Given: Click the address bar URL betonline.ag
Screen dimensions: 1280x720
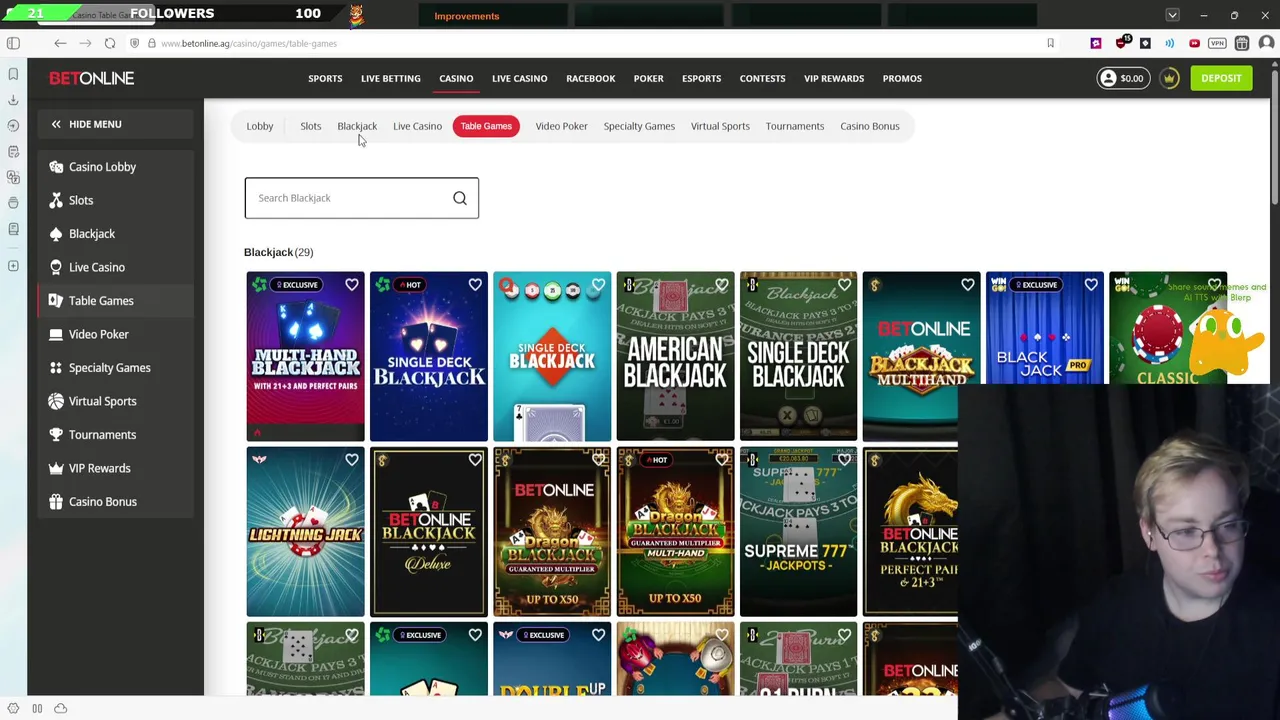Looking at the screenshot, I should pos(249,43).
